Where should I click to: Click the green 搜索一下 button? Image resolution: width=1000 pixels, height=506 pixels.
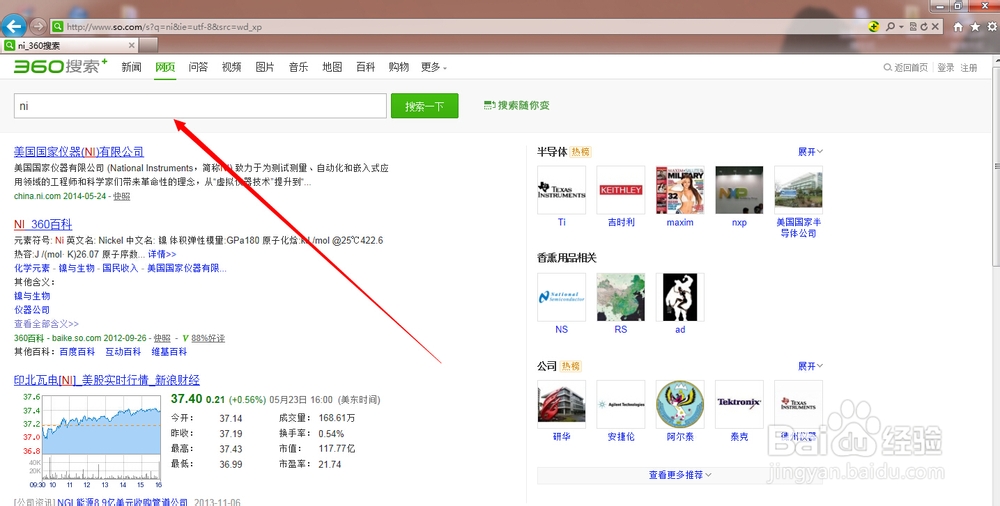pyautogui.click(x=425, y=106)
